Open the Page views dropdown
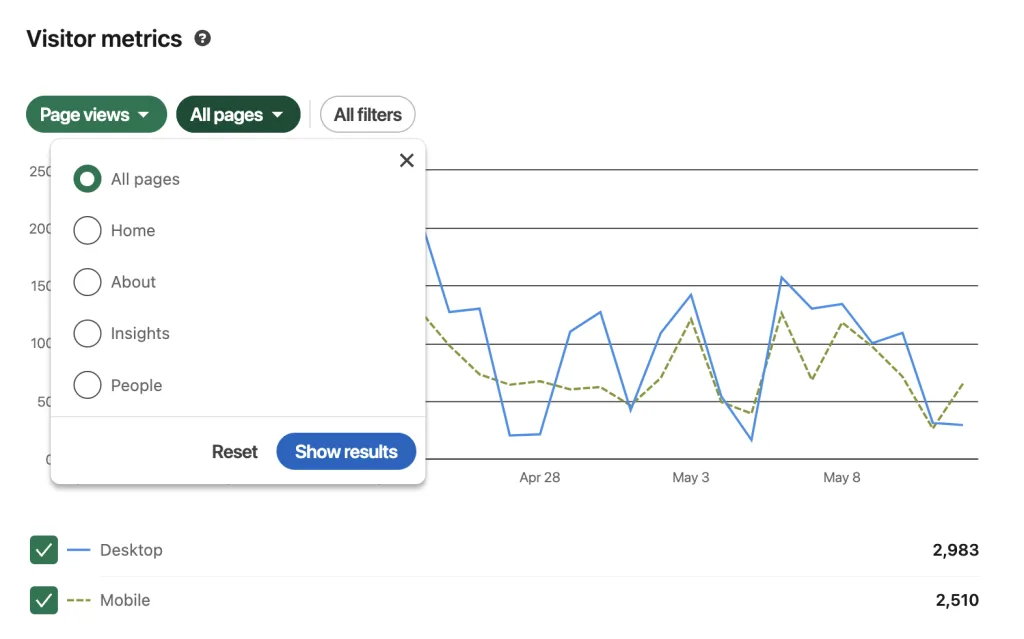 point(97,114)
